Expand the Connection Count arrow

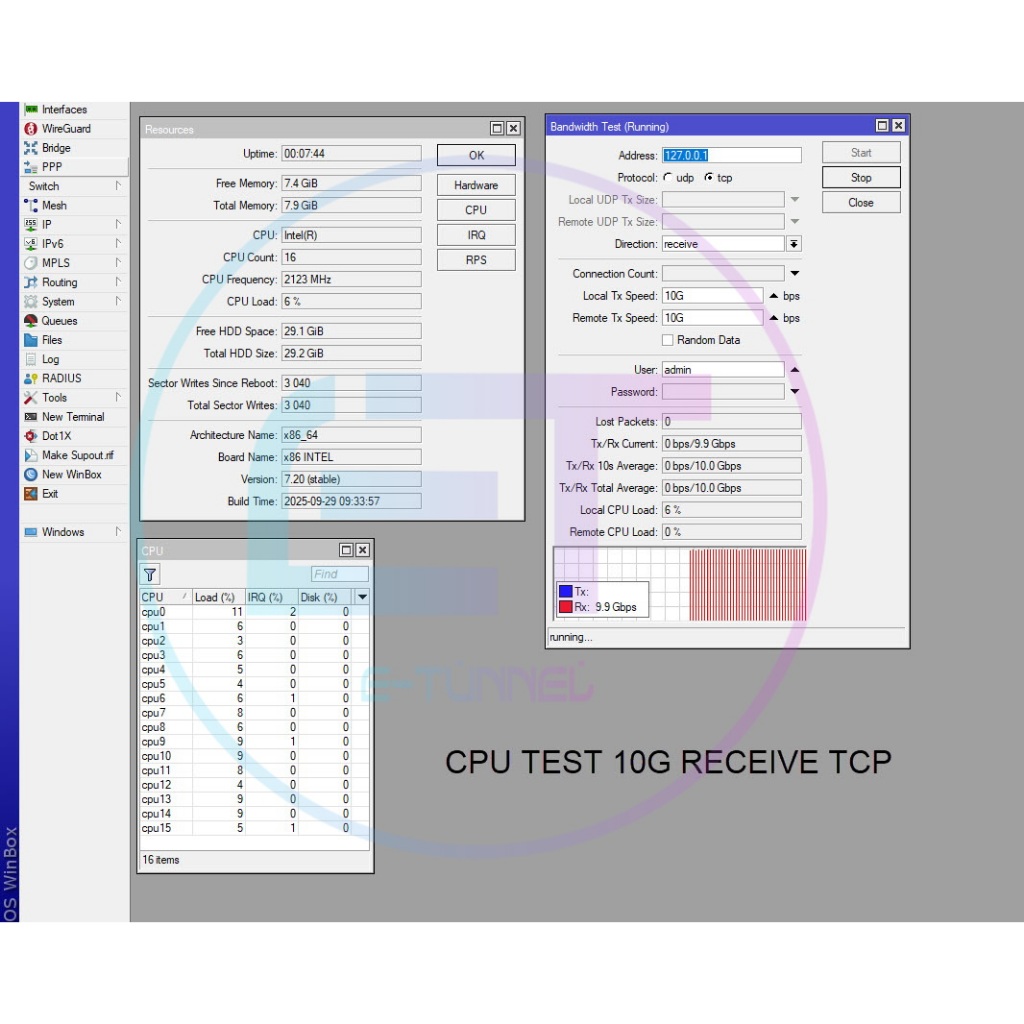pyautogui.click(x=795, y=274)
